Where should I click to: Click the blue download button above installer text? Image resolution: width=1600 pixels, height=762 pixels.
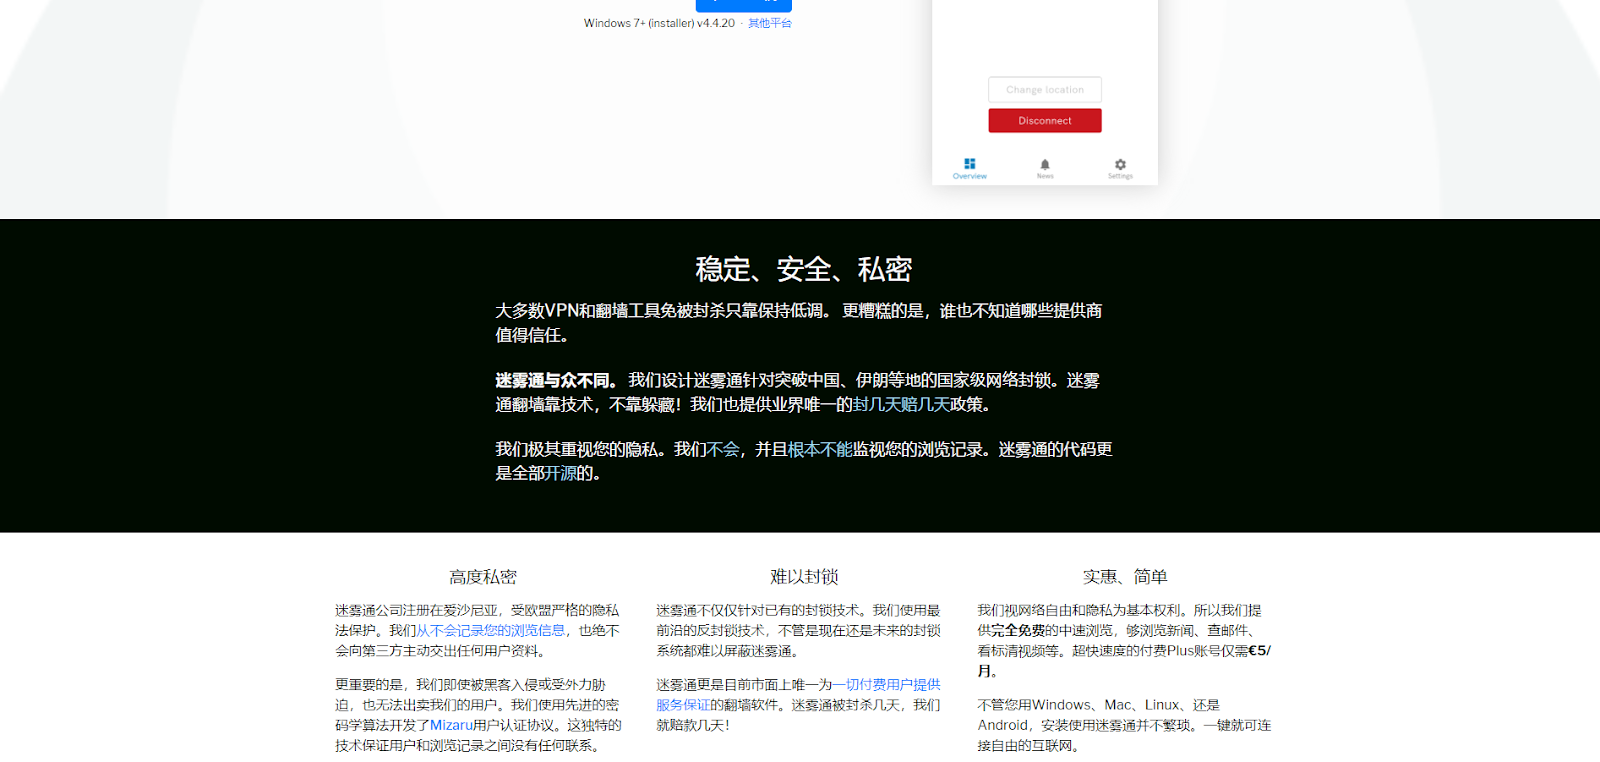(x=744, y=5)
